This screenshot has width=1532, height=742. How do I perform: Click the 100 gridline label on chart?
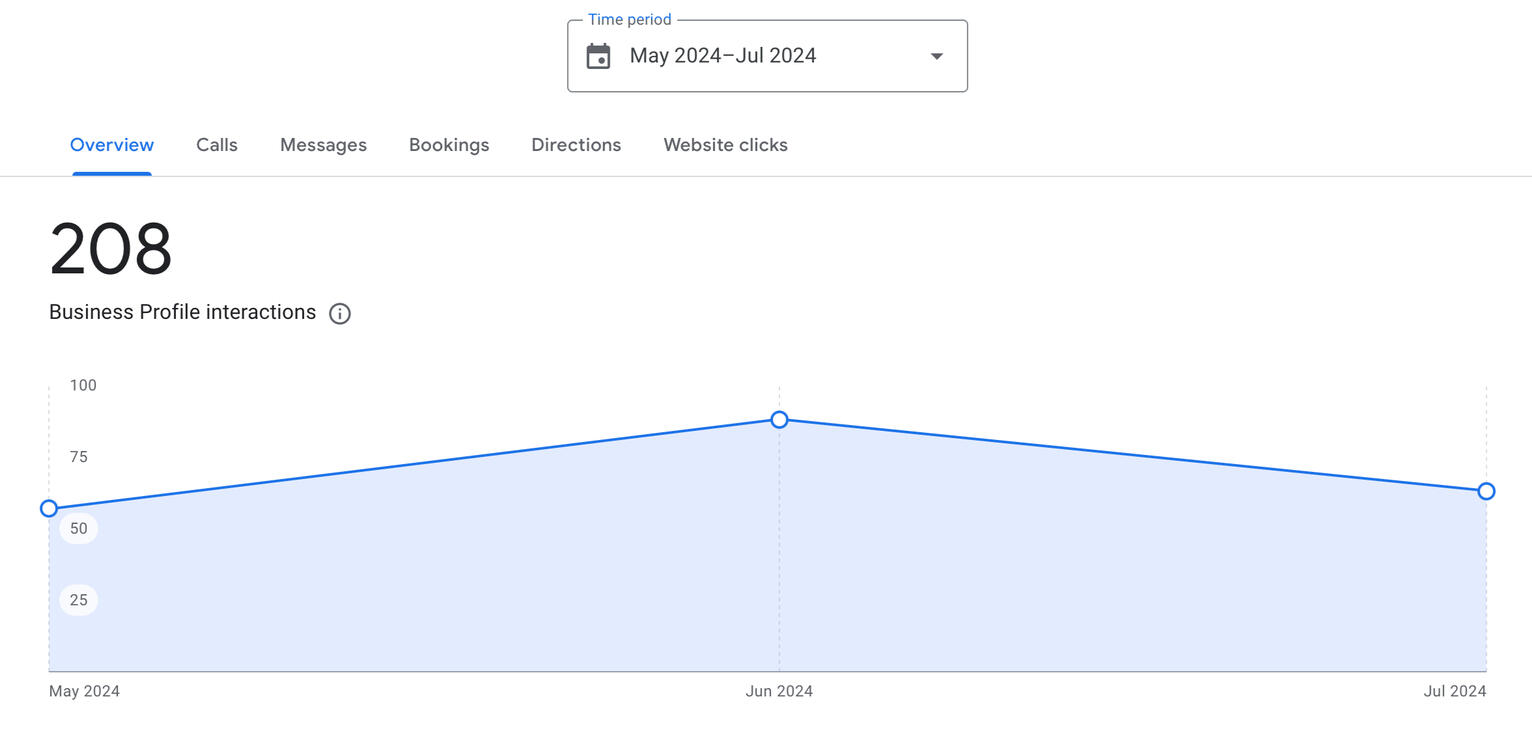tap(83, 385)
